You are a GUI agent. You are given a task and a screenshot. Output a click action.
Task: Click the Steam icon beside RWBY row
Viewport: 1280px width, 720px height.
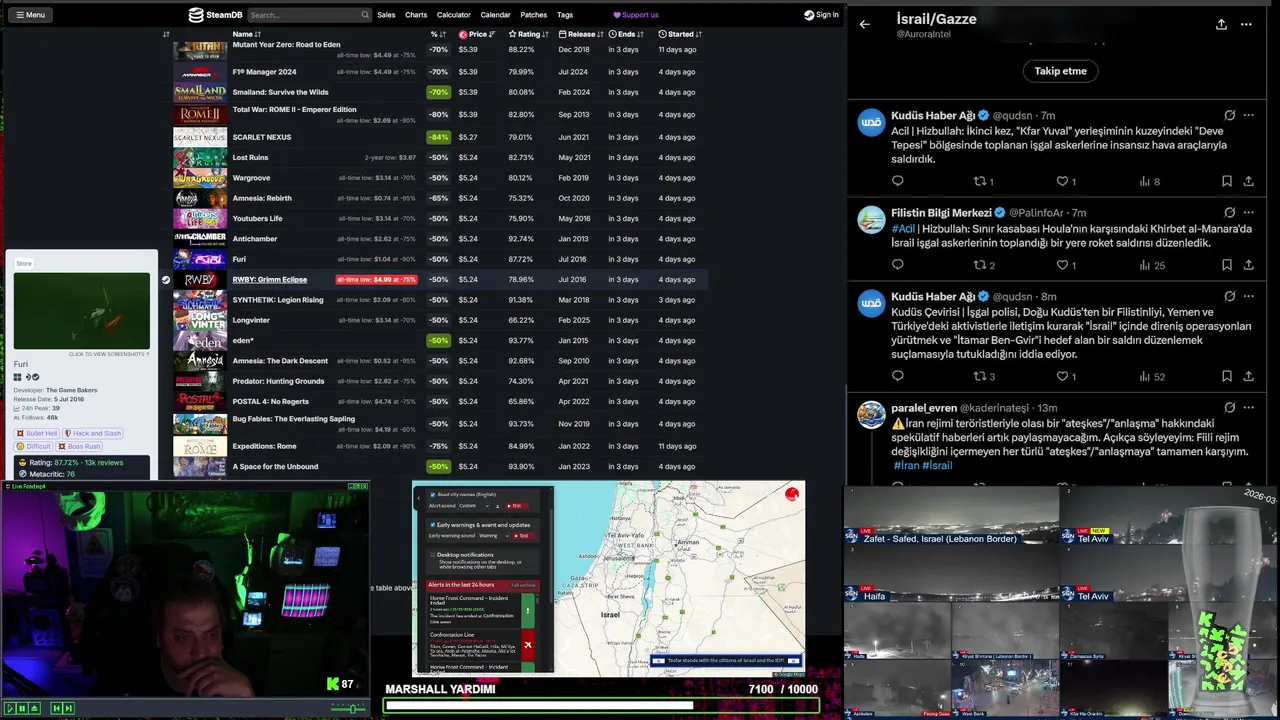166,280
